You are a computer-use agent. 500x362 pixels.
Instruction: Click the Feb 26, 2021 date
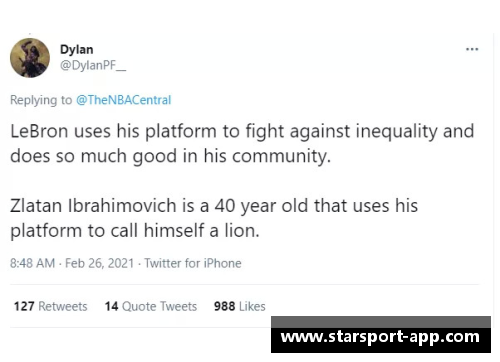pyautogui.click(x=99, y=263)
